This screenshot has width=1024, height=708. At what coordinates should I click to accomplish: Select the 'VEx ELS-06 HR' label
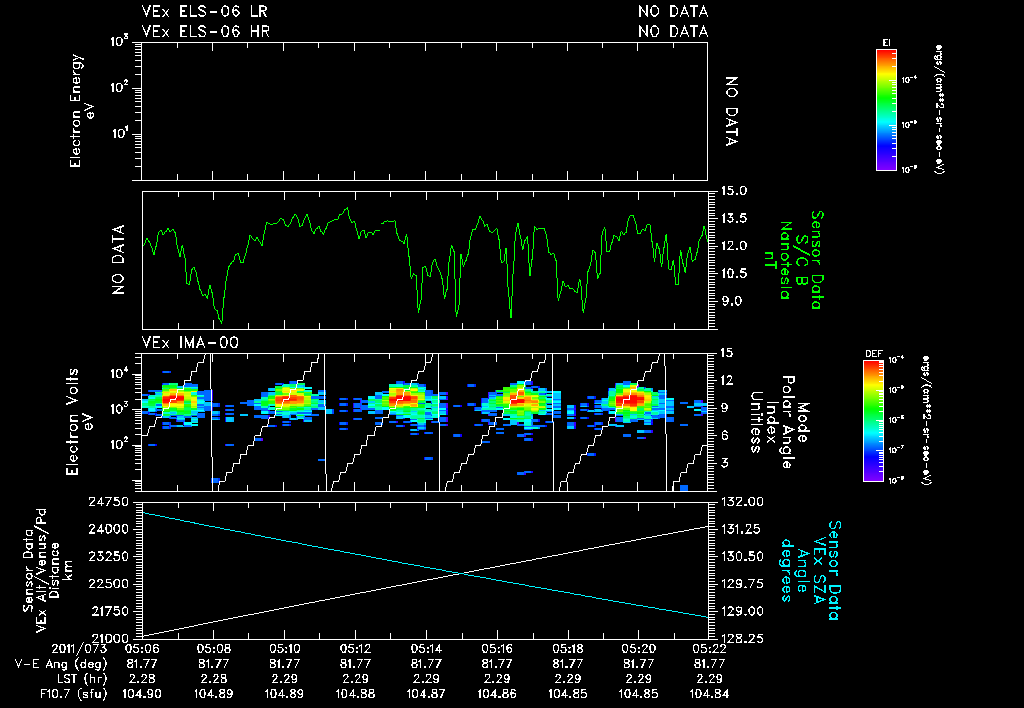[x=206, y=31]
